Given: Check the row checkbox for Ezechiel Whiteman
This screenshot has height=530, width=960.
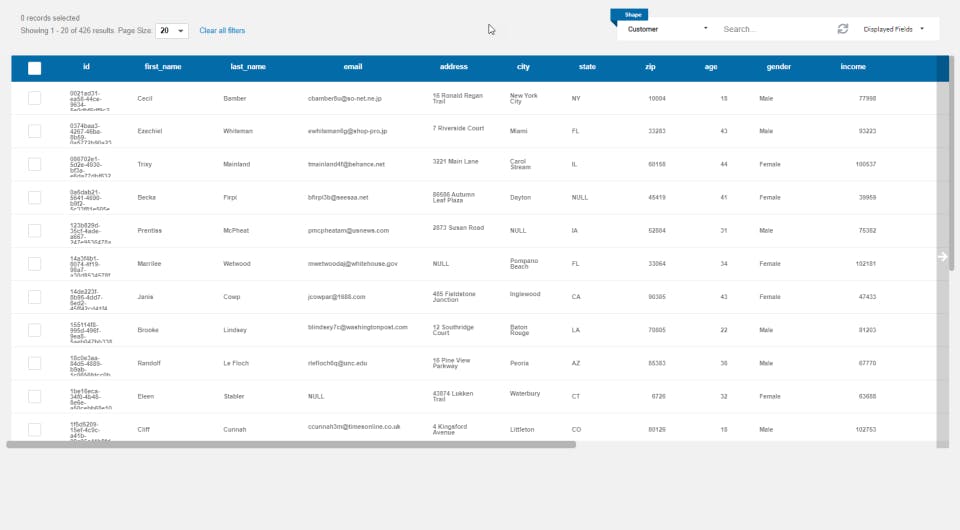Looking at the screenshot, I should pyautogui.click(x=34, y=131).
